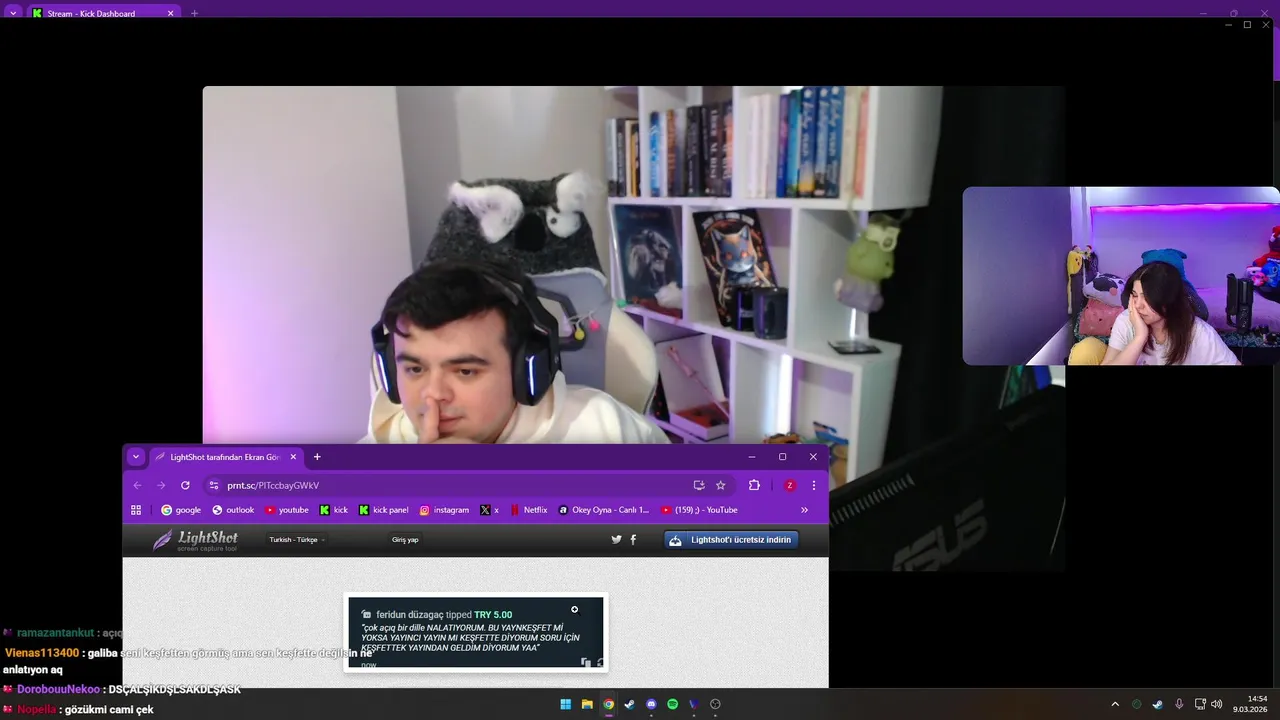Screen dimensions: 1280x720
Task: Open the Chrome profile avatar 'Z'
Action: (x=790, y=485)
